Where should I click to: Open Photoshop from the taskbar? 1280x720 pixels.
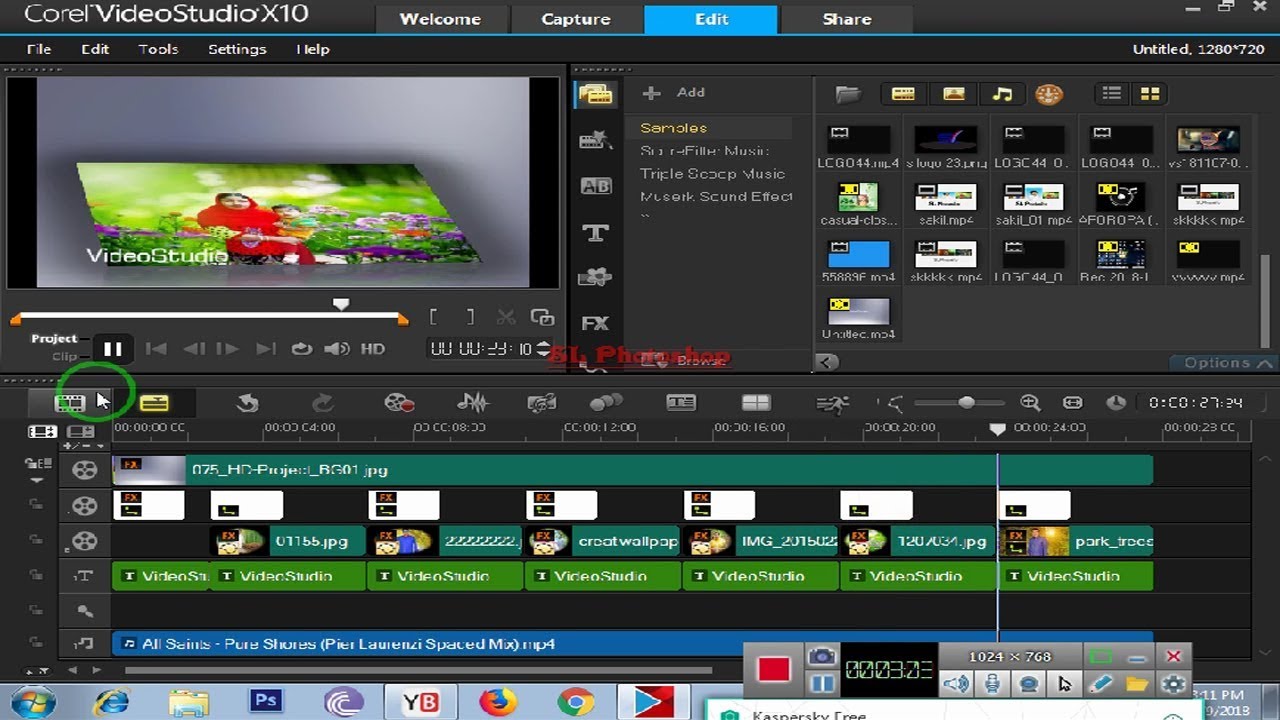pos(265,702)
